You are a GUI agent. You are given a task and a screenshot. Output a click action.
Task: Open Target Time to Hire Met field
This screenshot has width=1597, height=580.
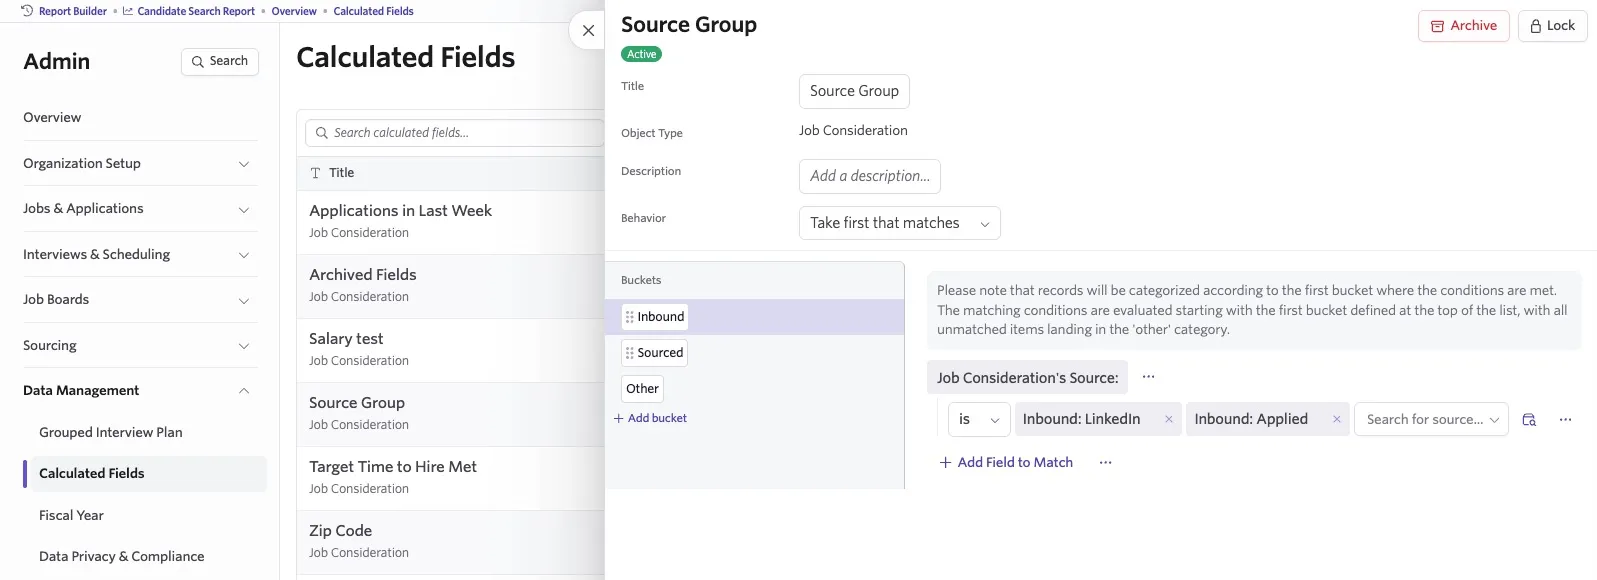pos(451,477)
